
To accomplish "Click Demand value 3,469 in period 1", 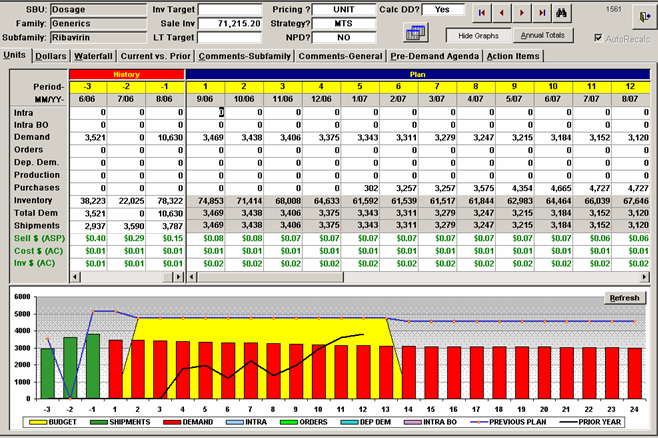I will coord(205,138).
